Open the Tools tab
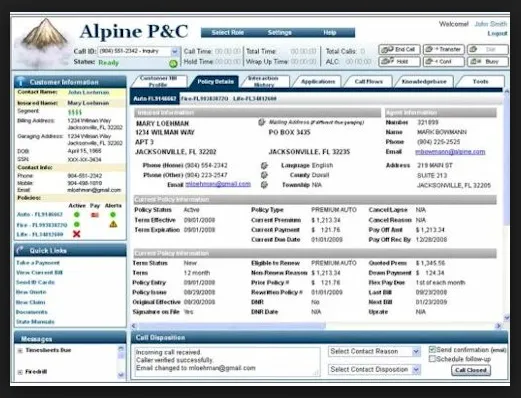 [480, 82]
